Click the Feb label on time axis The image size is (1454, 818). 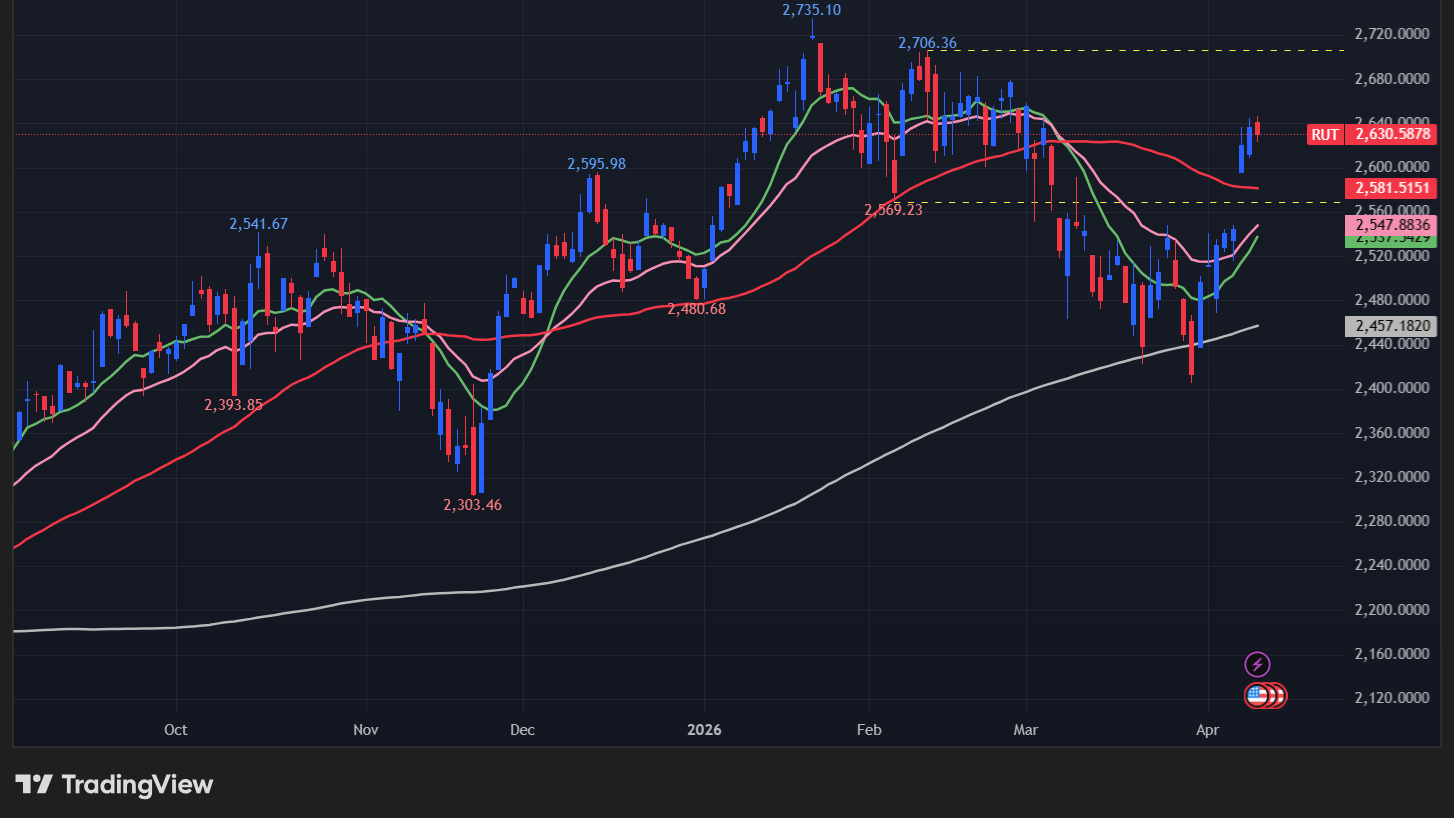point(869,730)
